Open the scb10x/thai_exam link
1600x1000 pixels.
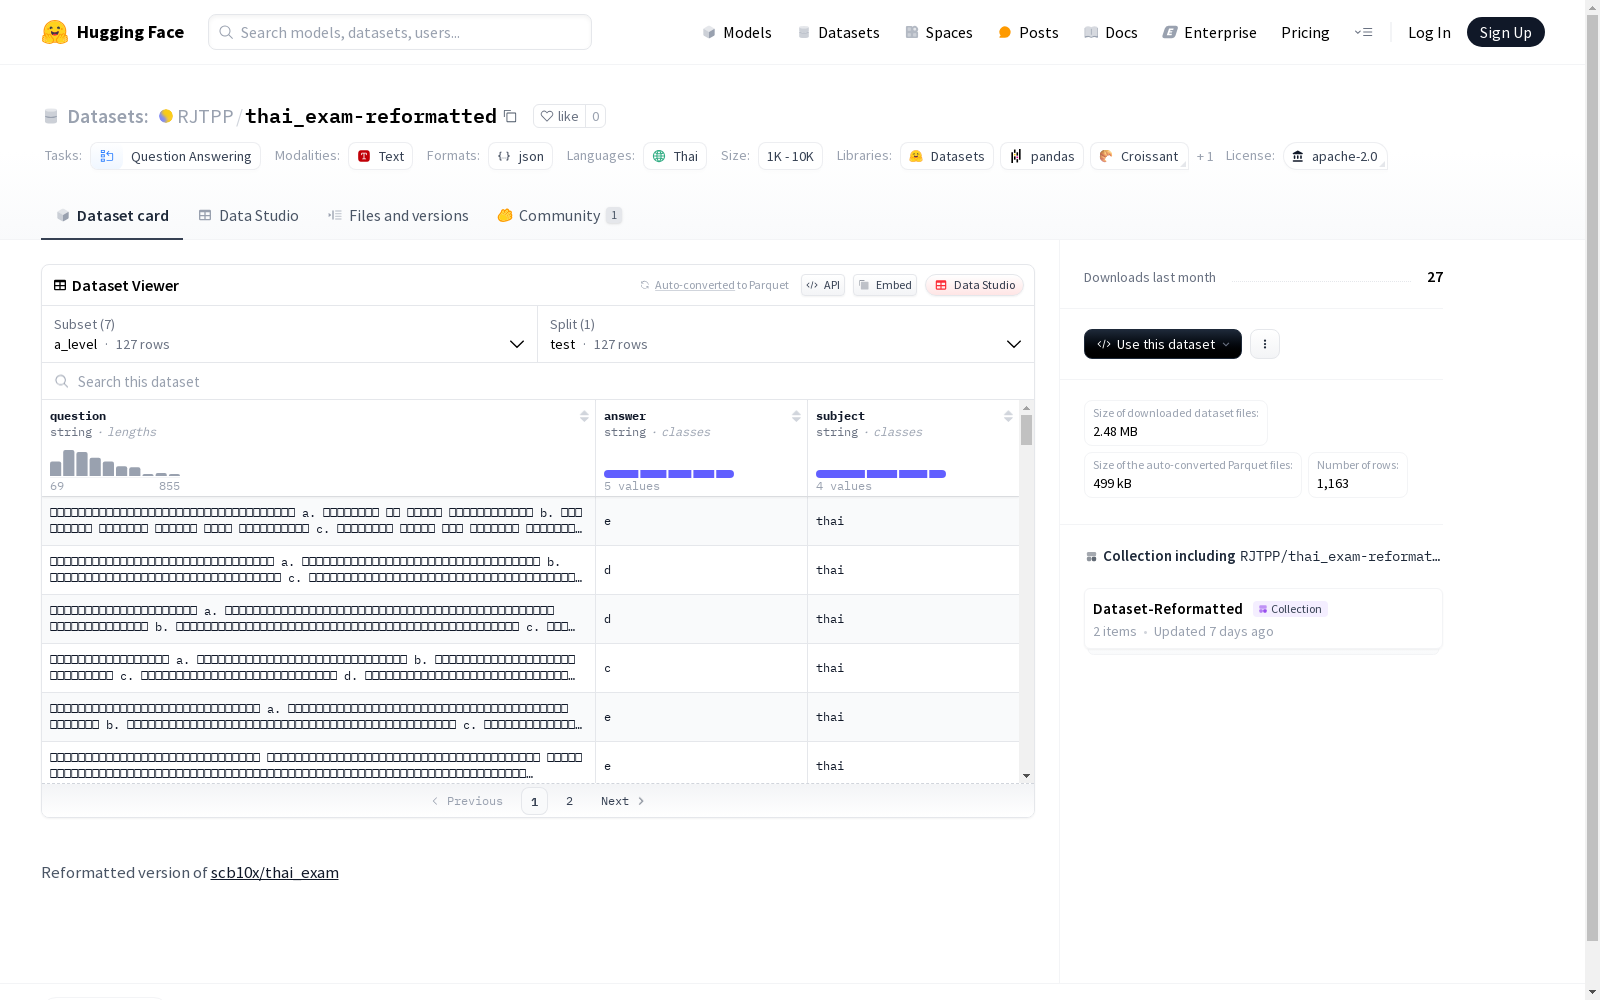point(275,872)
